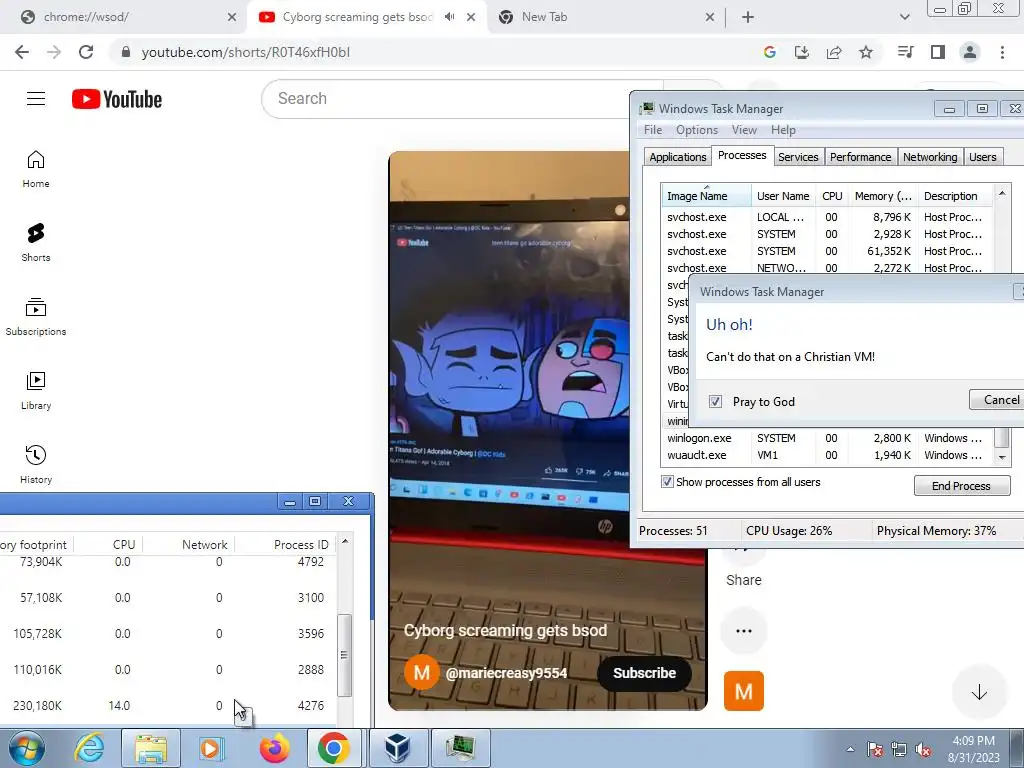
Task: Sort by Process ID in Chrome task manager
Action: (301, 545)
